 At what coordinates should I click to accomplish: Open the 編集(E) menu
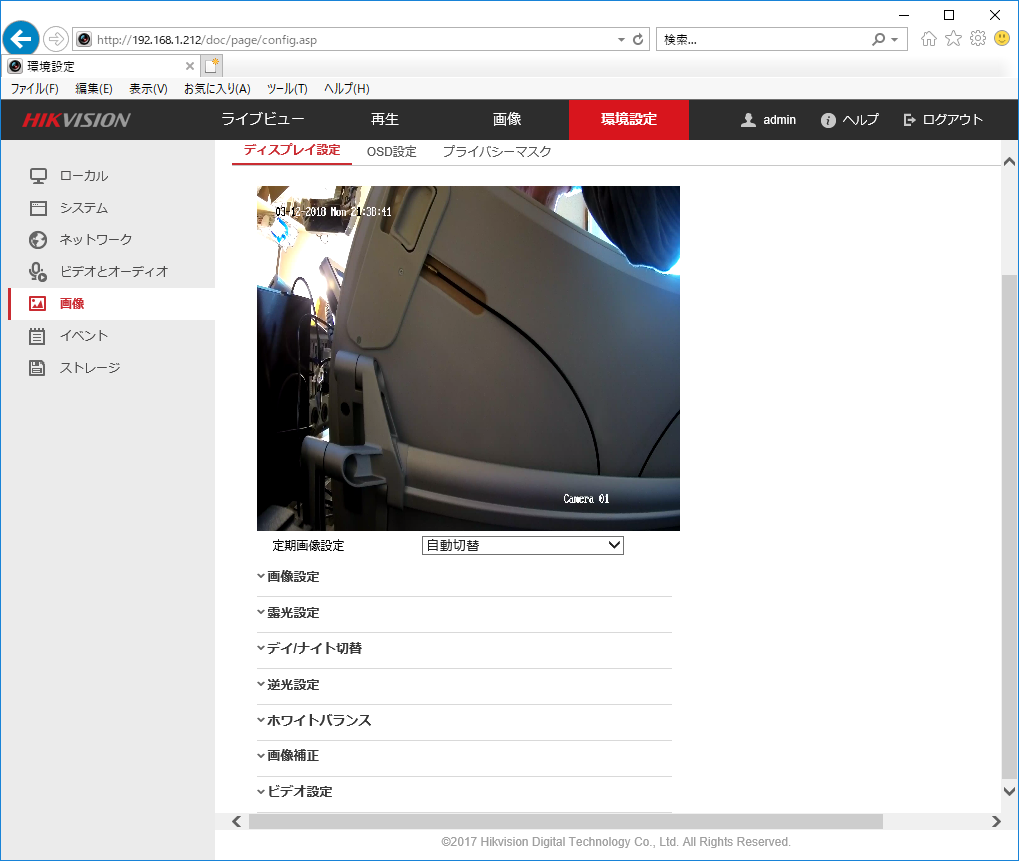[94, 88]
